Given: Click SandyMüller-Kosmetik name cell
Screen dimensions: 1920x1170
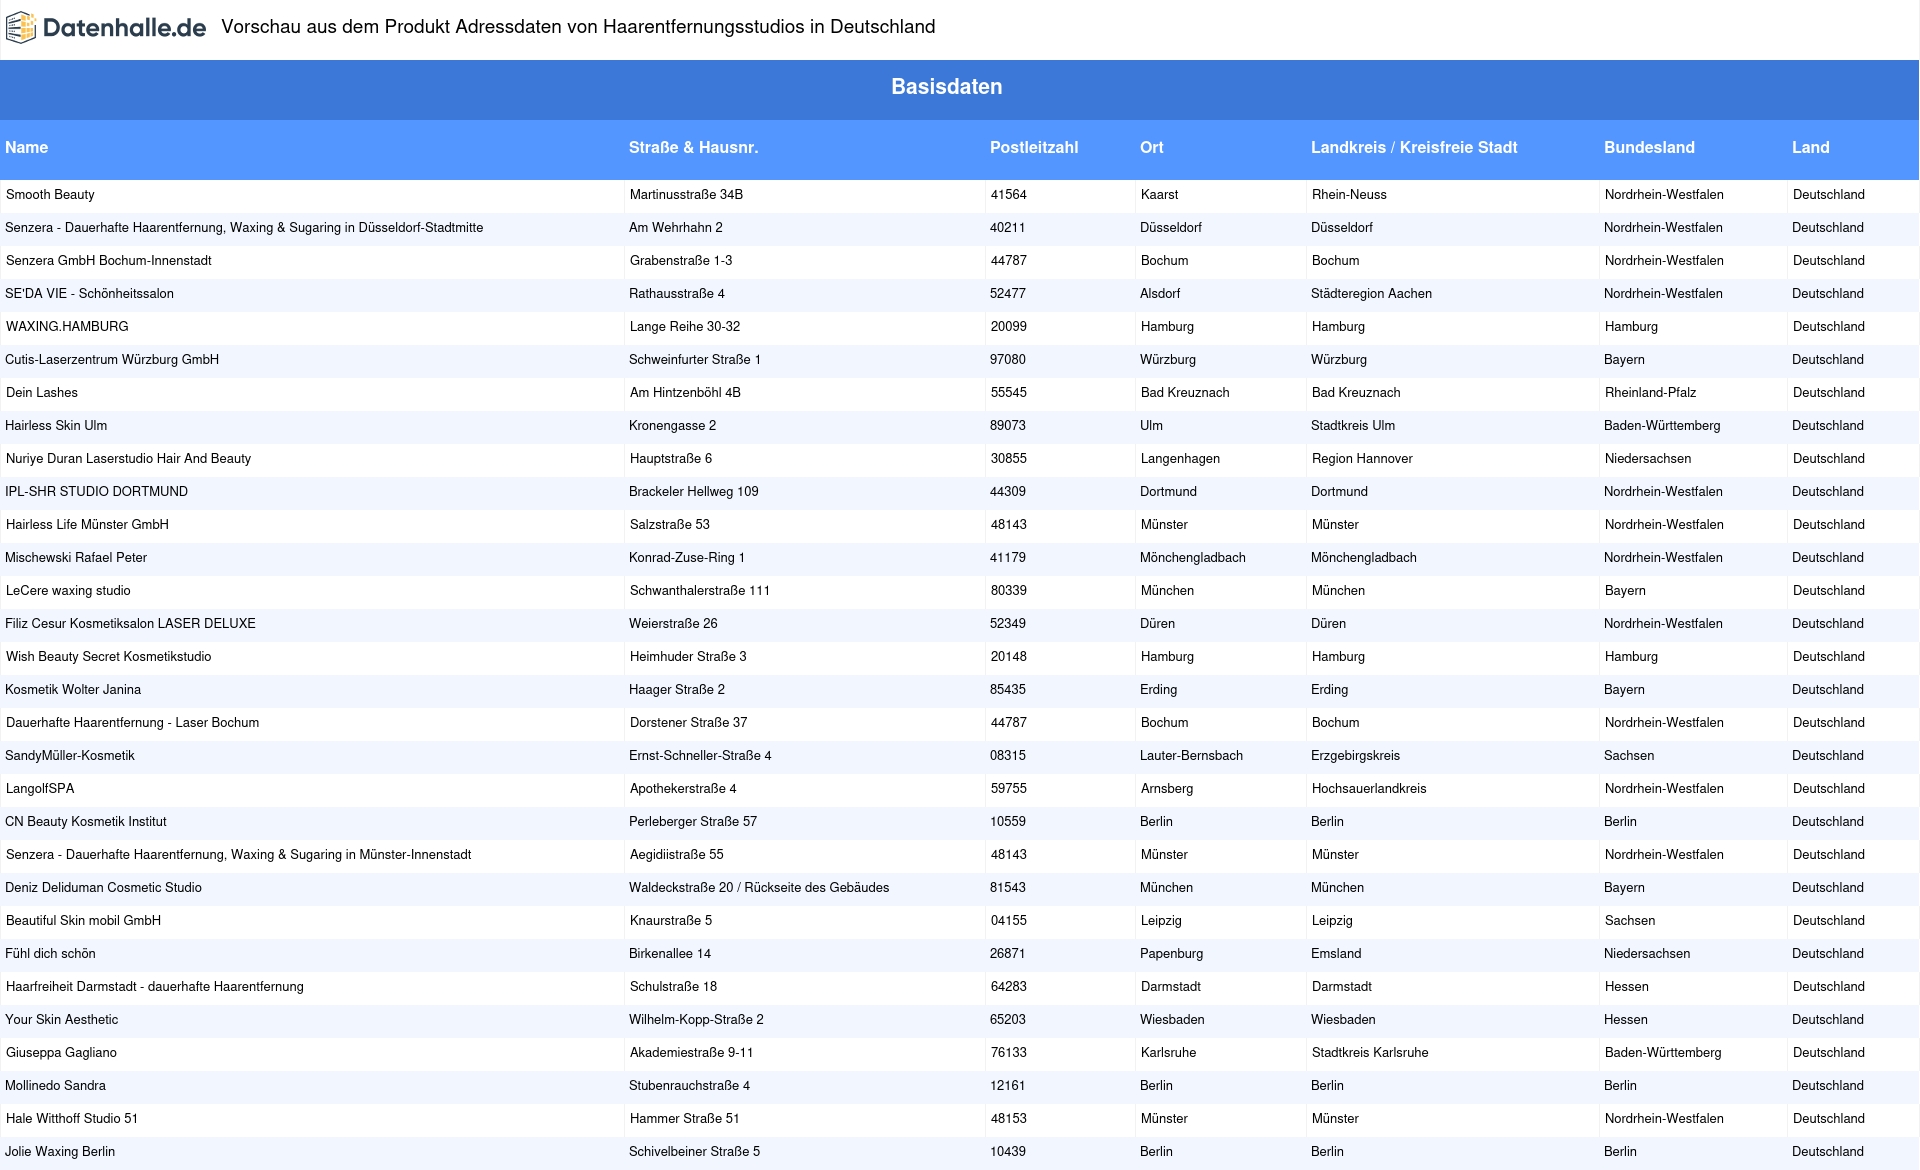Looking at the screenshot, I should (70, 756).
